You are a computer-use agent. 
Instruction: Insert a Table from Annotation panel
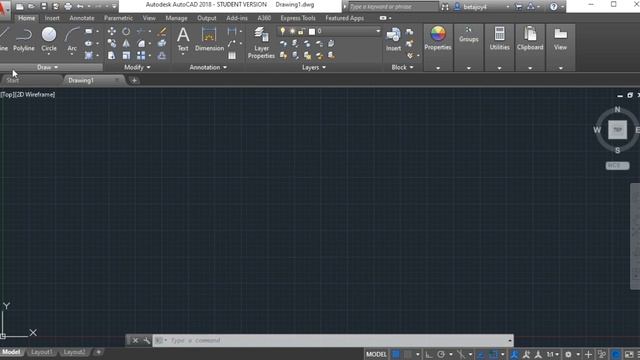pyautogui.click(x=232, y=56)
